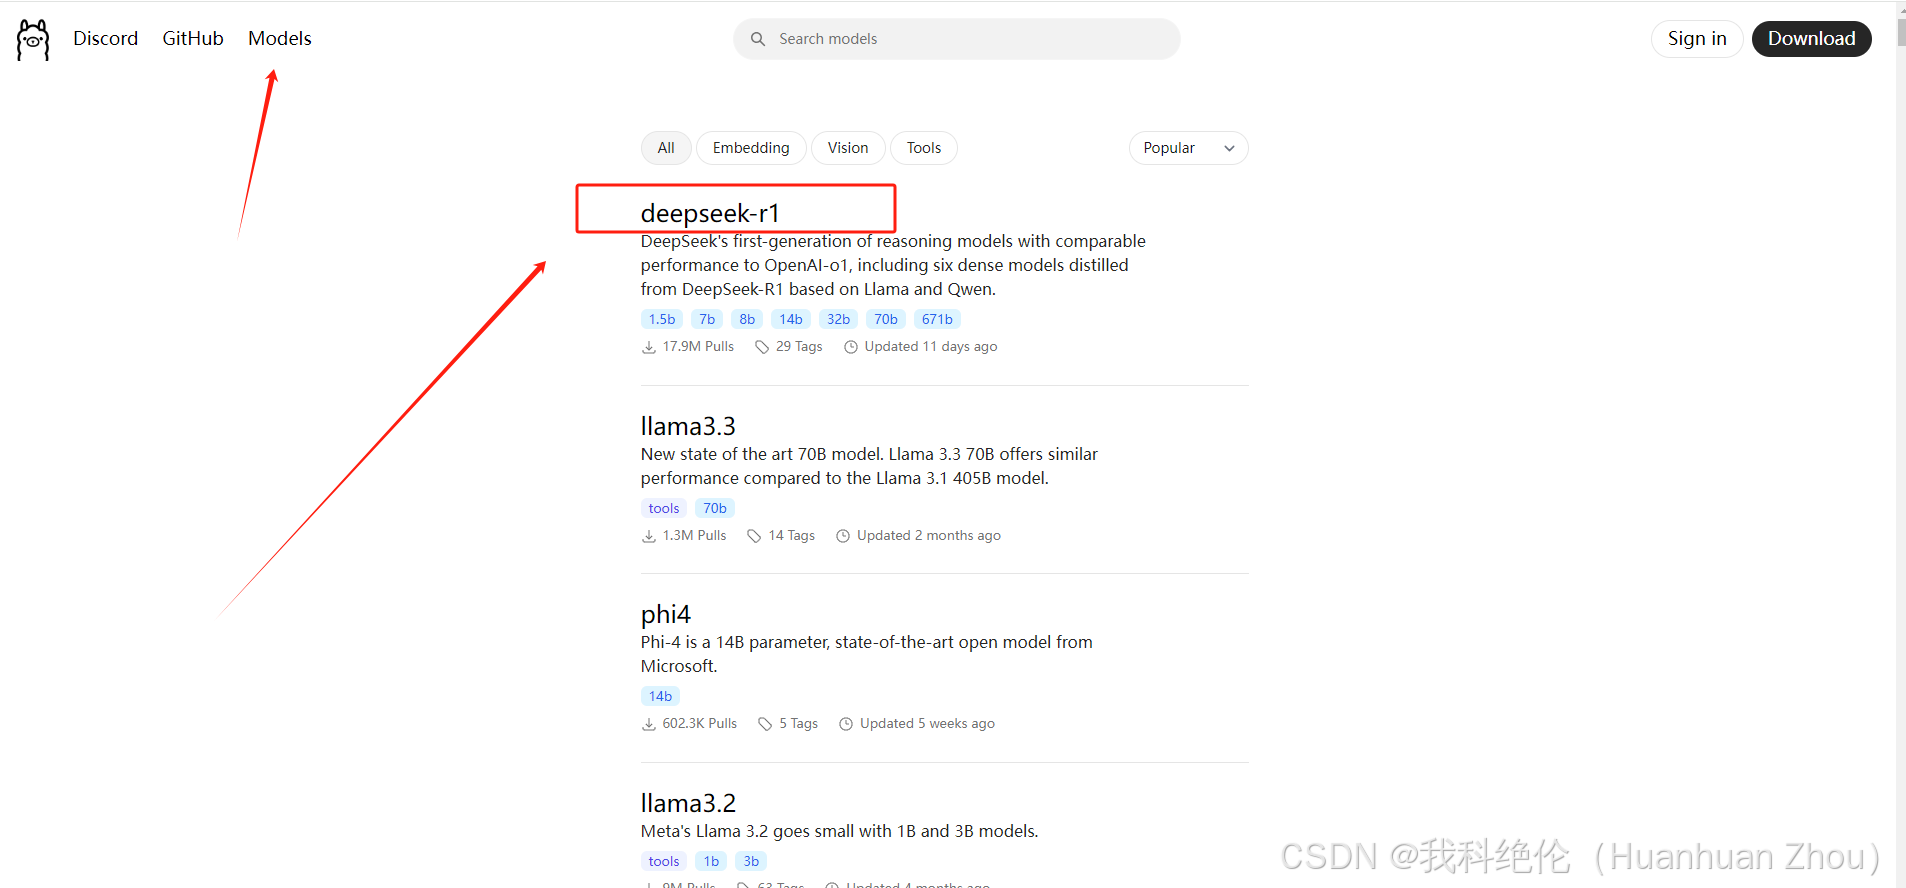Open the llama3.2 model

click(688, 803)
